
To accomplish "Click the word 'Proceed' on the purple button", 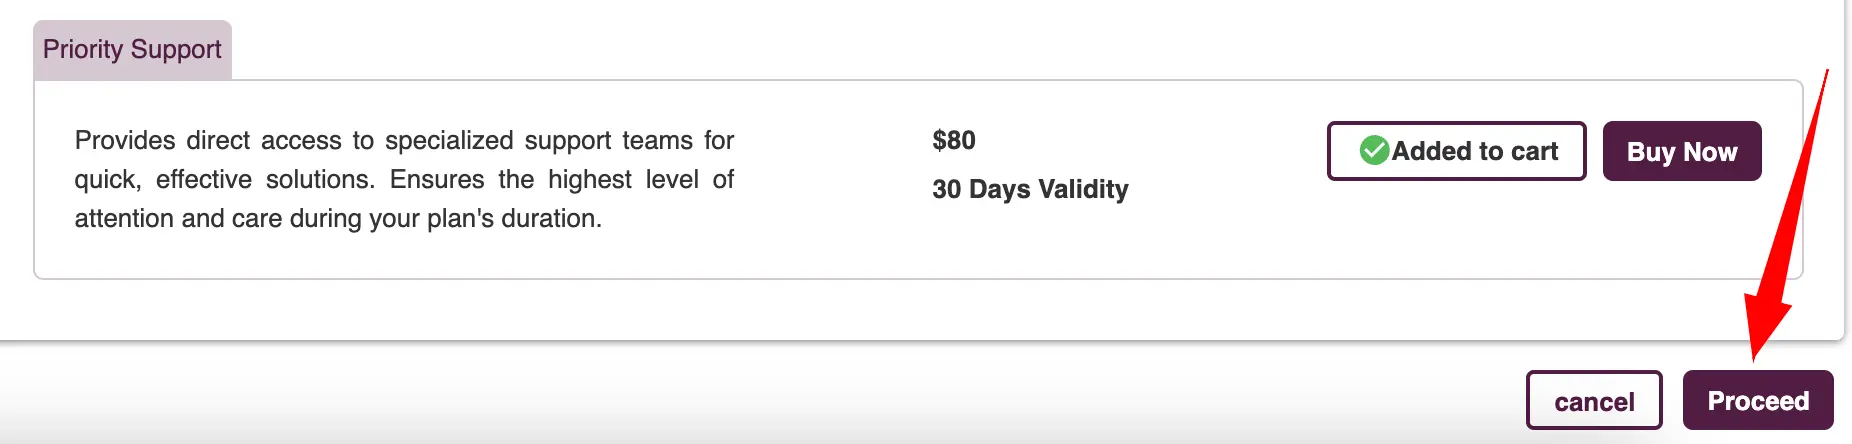I will (x=1758, y=401).
